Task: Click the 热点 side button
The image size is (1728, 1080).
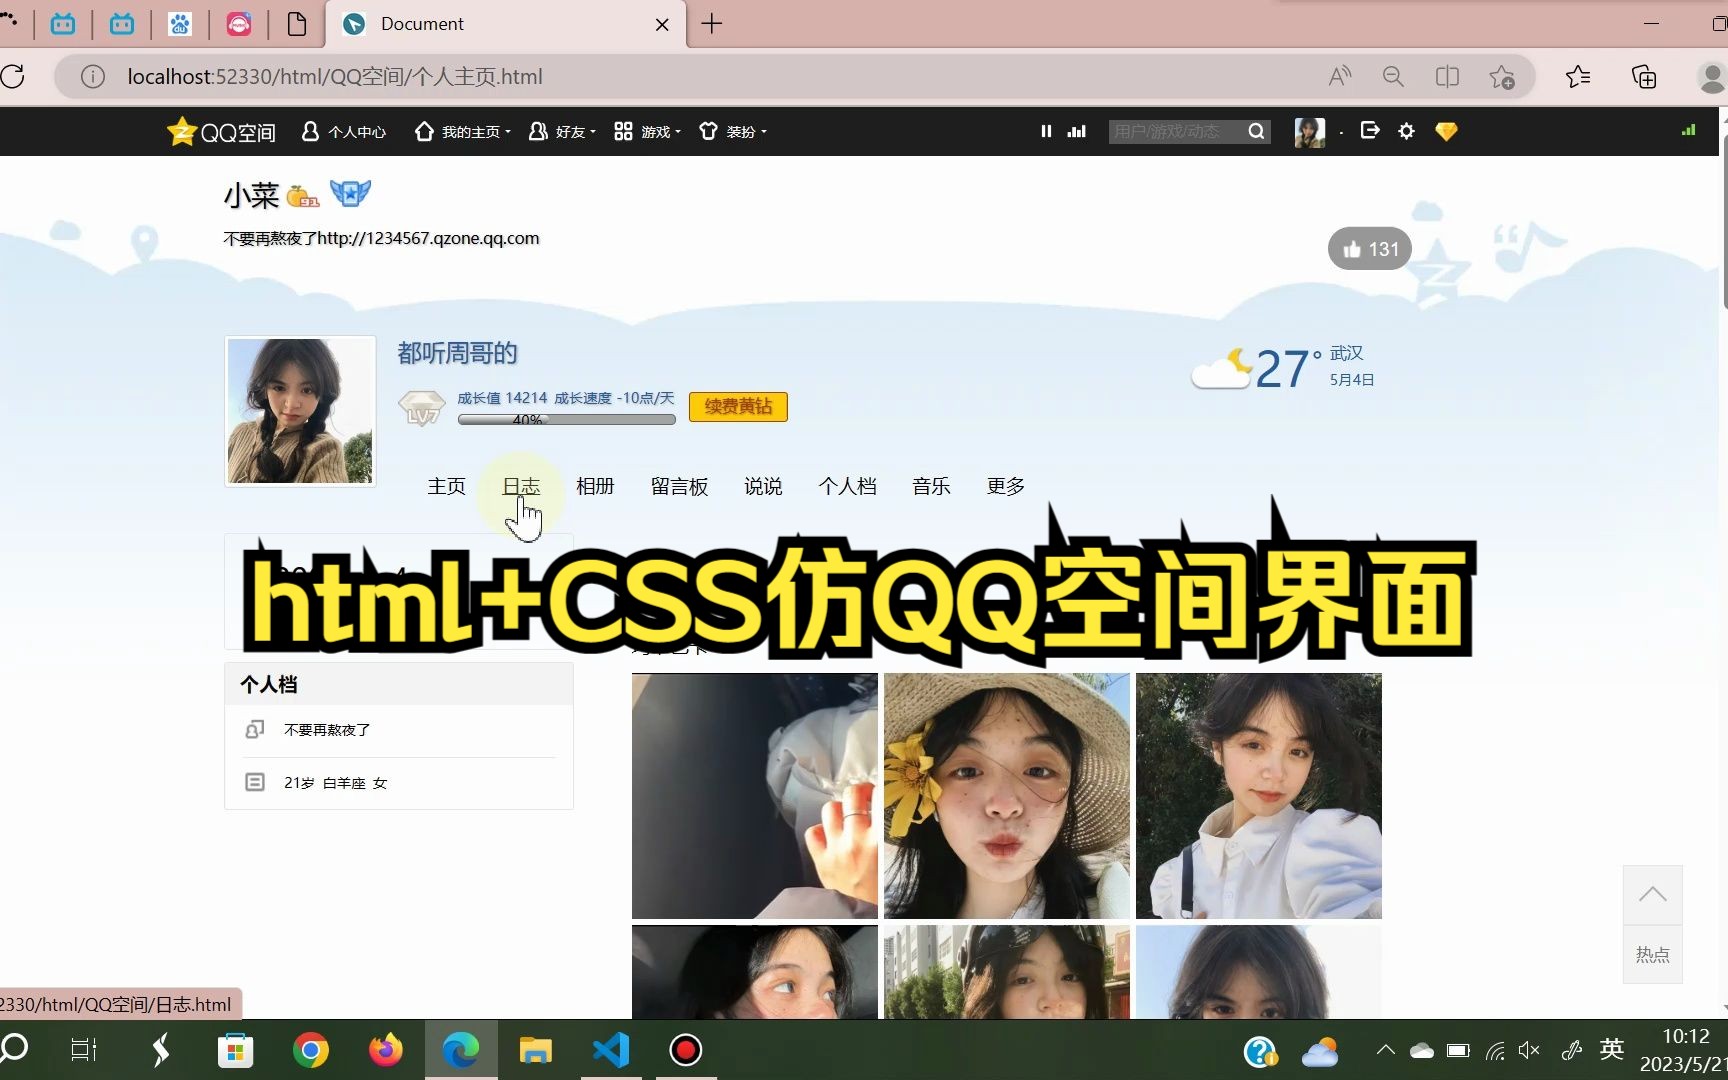Action: point(1653,954)
